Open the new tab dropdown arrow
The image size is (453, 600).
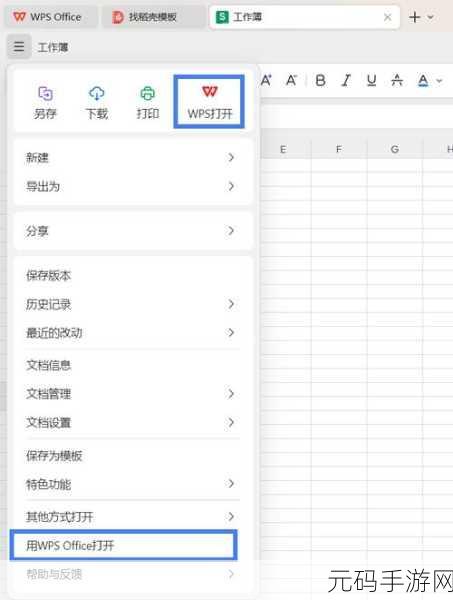pos(431,17)
